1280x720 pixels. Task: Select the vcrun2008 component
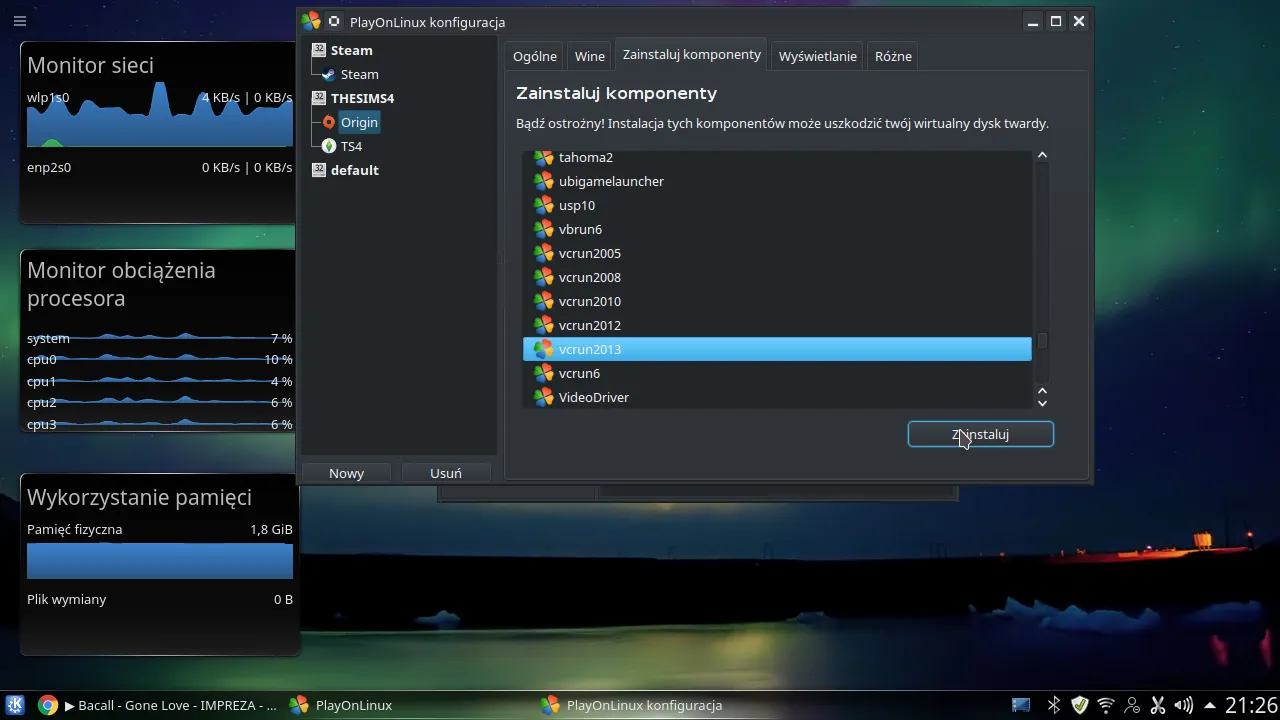click(x=777, y=277)
